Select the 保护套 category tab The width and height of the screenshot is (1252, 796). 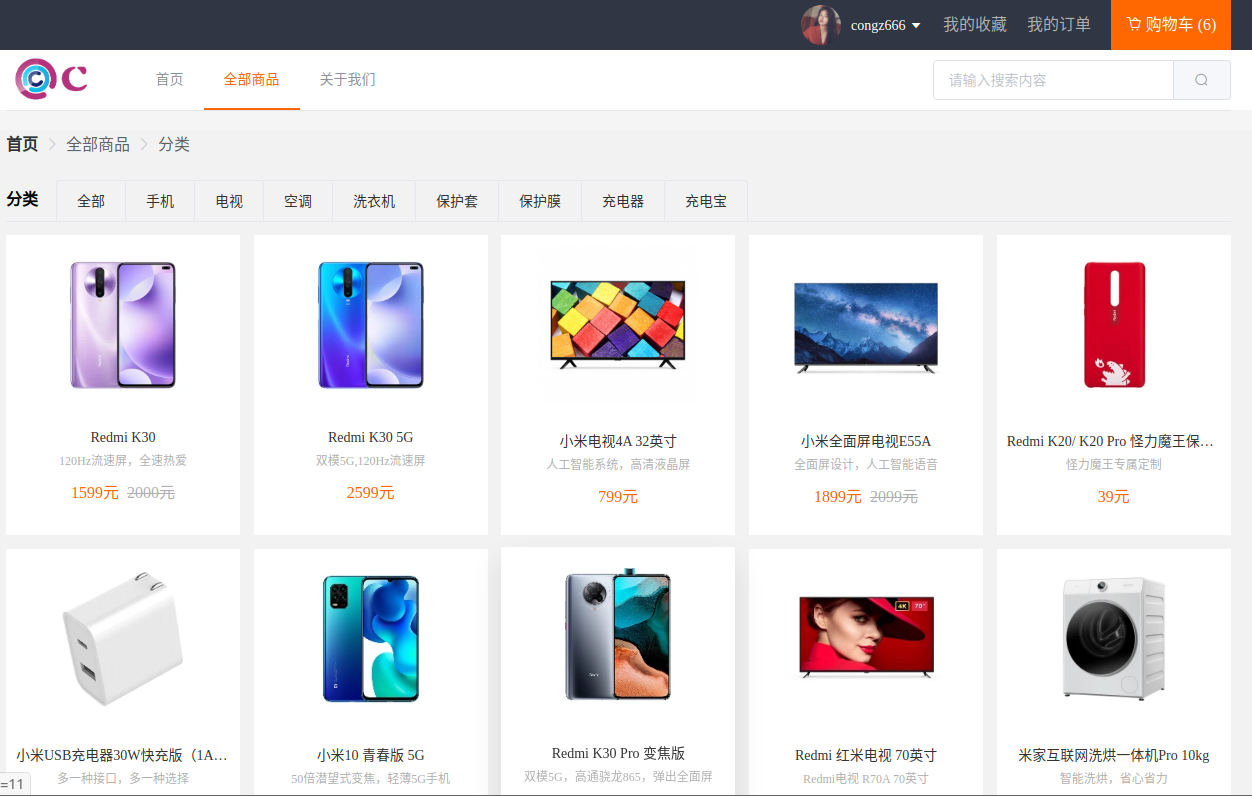coord(457,201)
